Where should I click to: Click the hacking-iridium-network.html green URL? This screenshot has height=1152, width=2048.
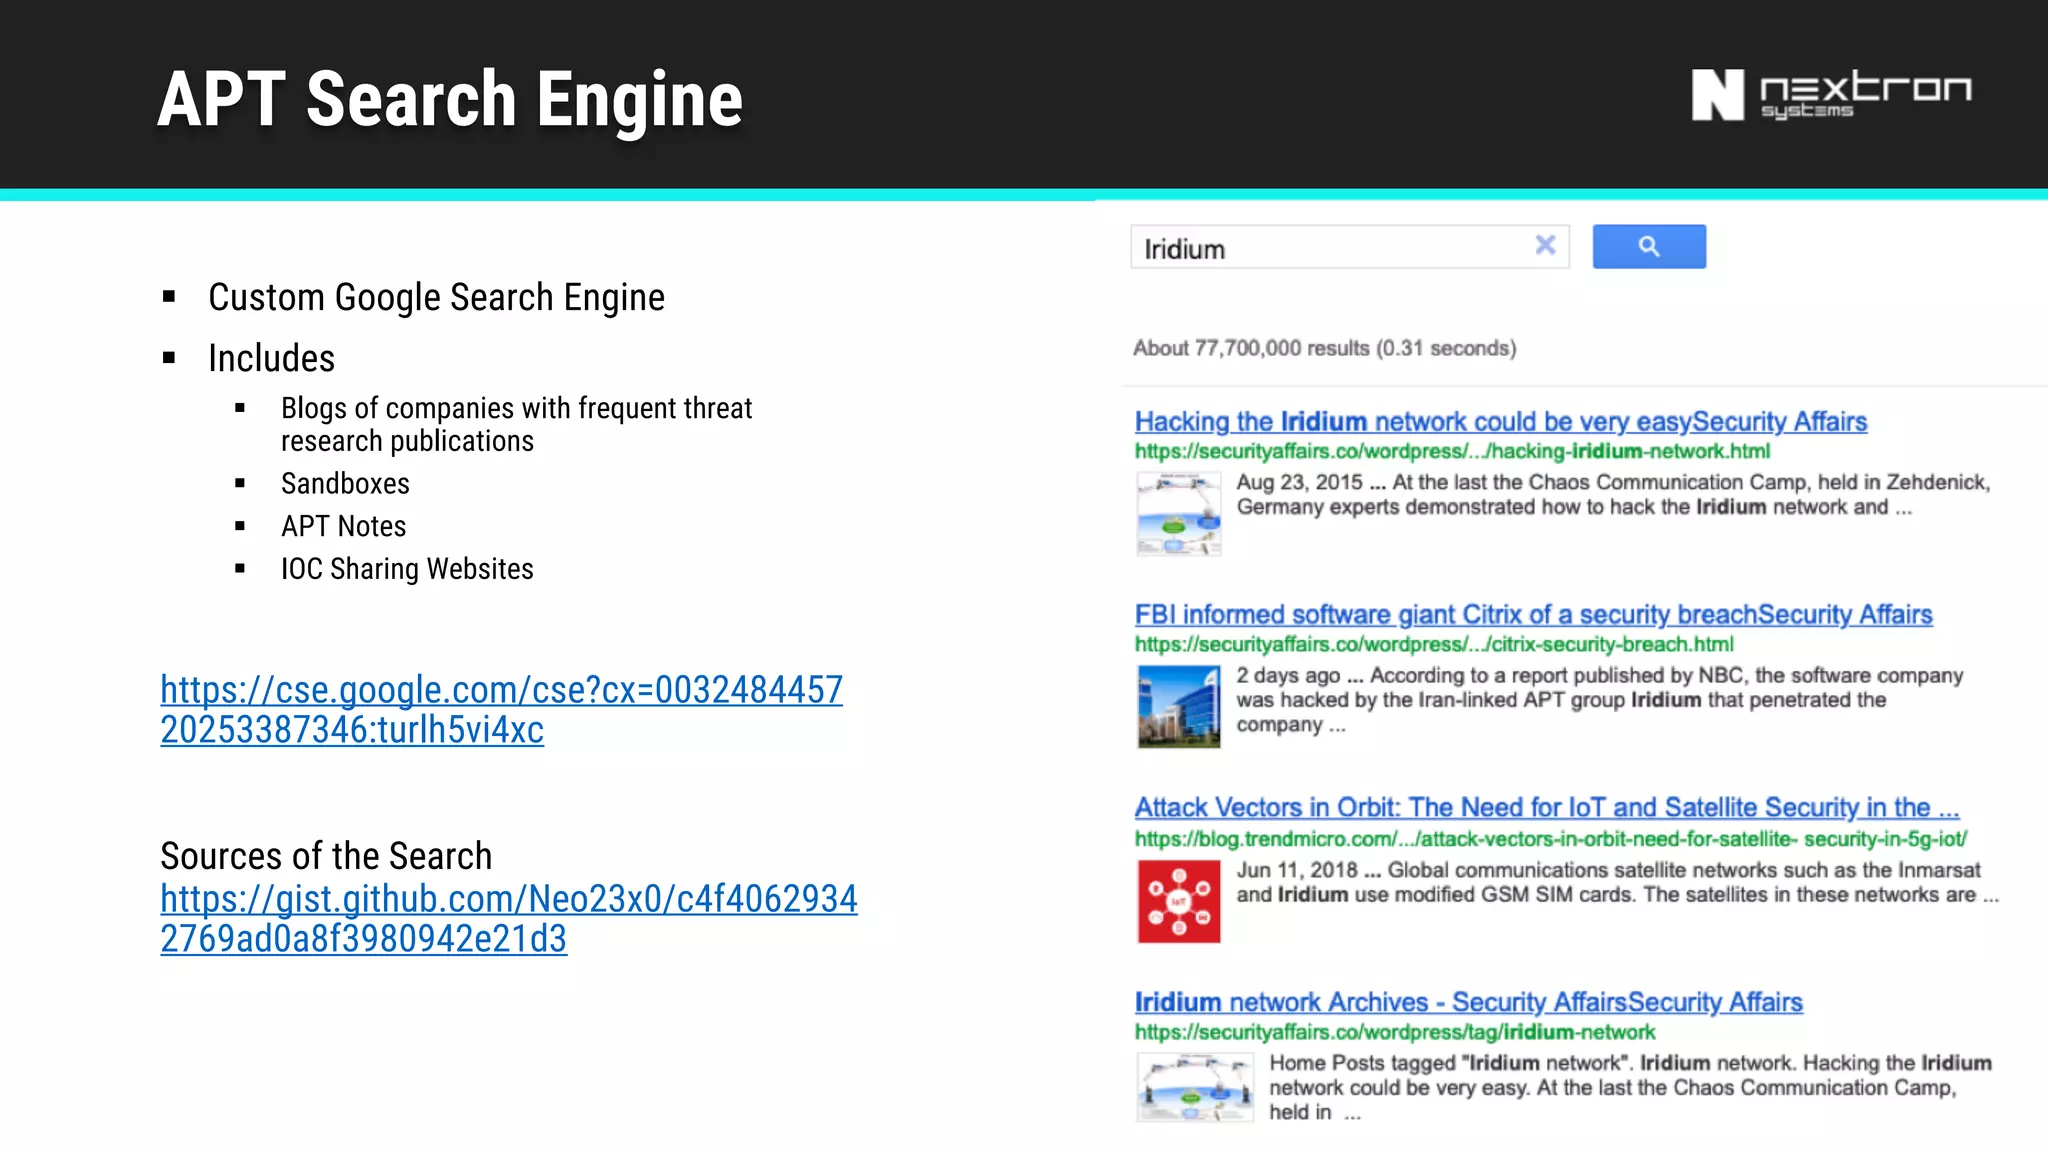click(1452, 451)
